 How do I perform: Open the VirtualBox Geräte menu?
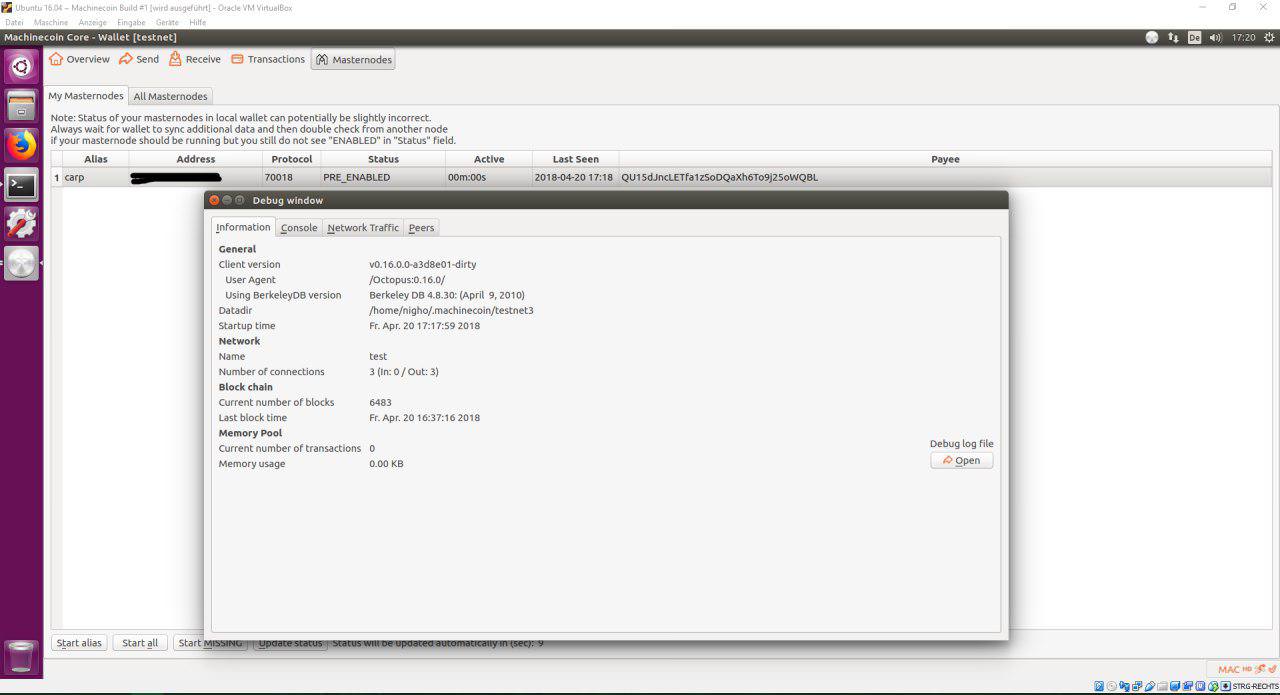point(167,22)
